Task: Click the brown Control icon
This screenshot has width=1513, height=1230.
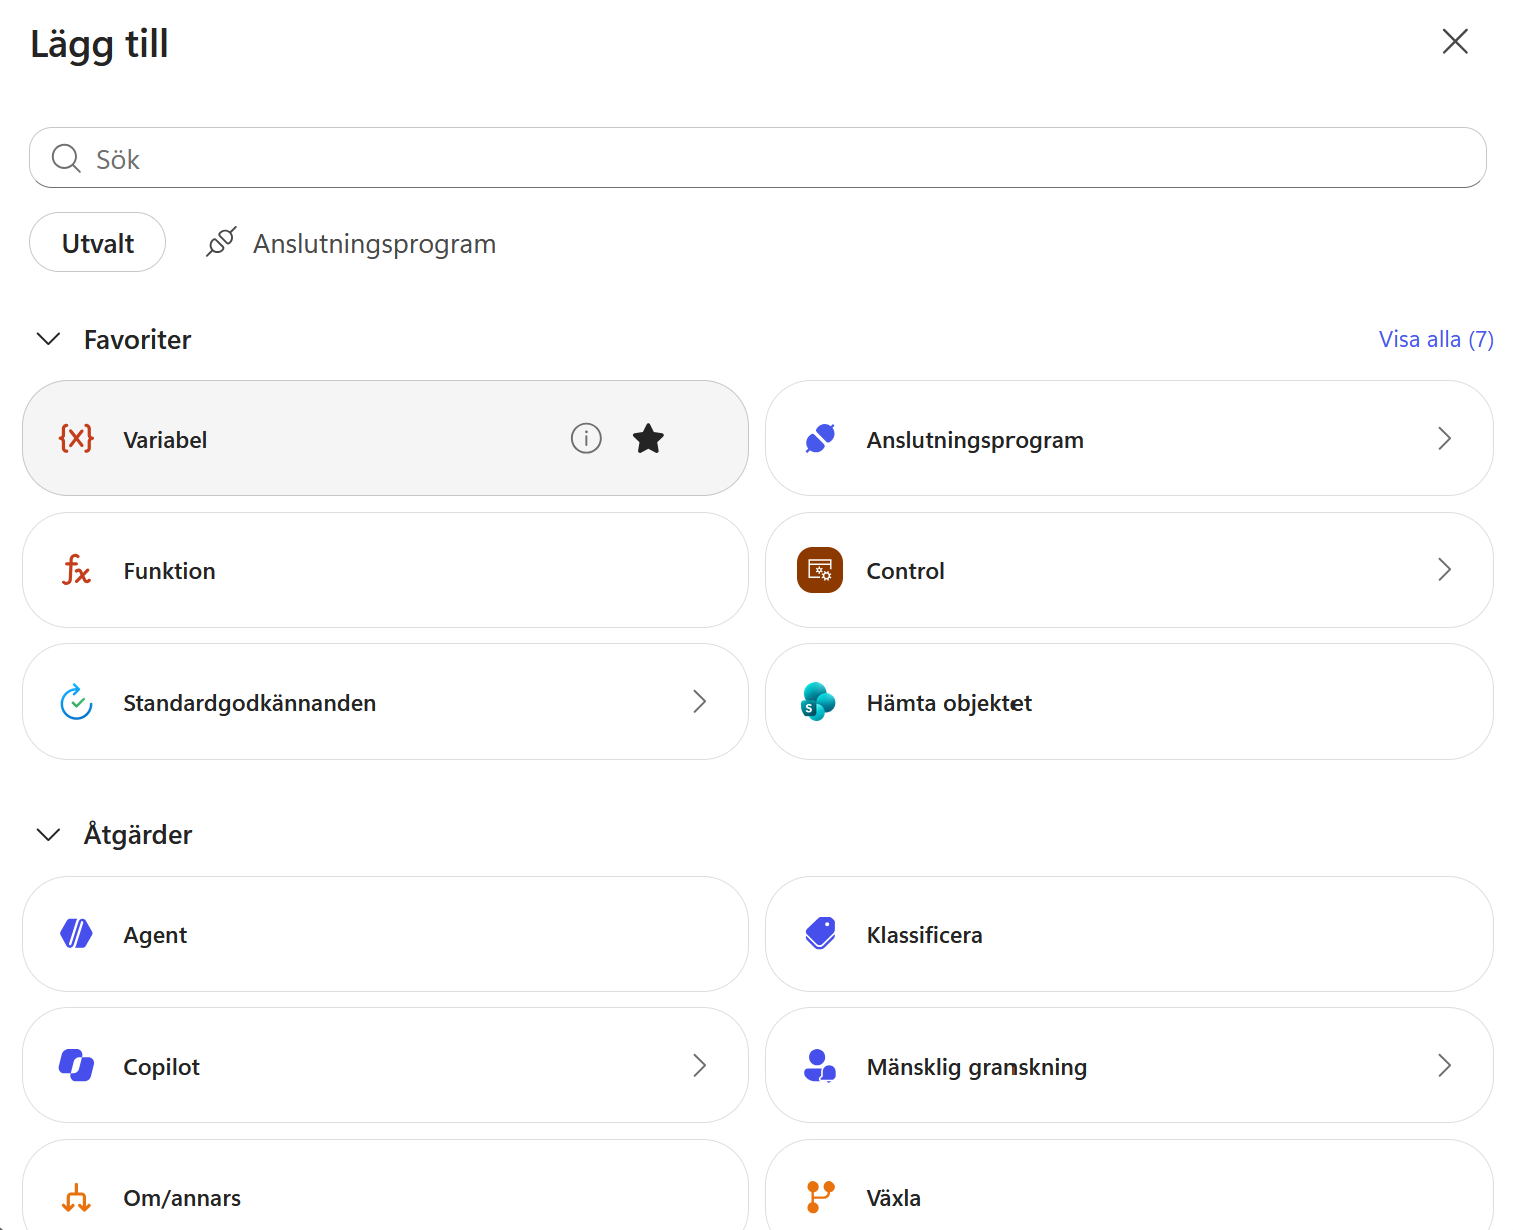Action: 820,570
